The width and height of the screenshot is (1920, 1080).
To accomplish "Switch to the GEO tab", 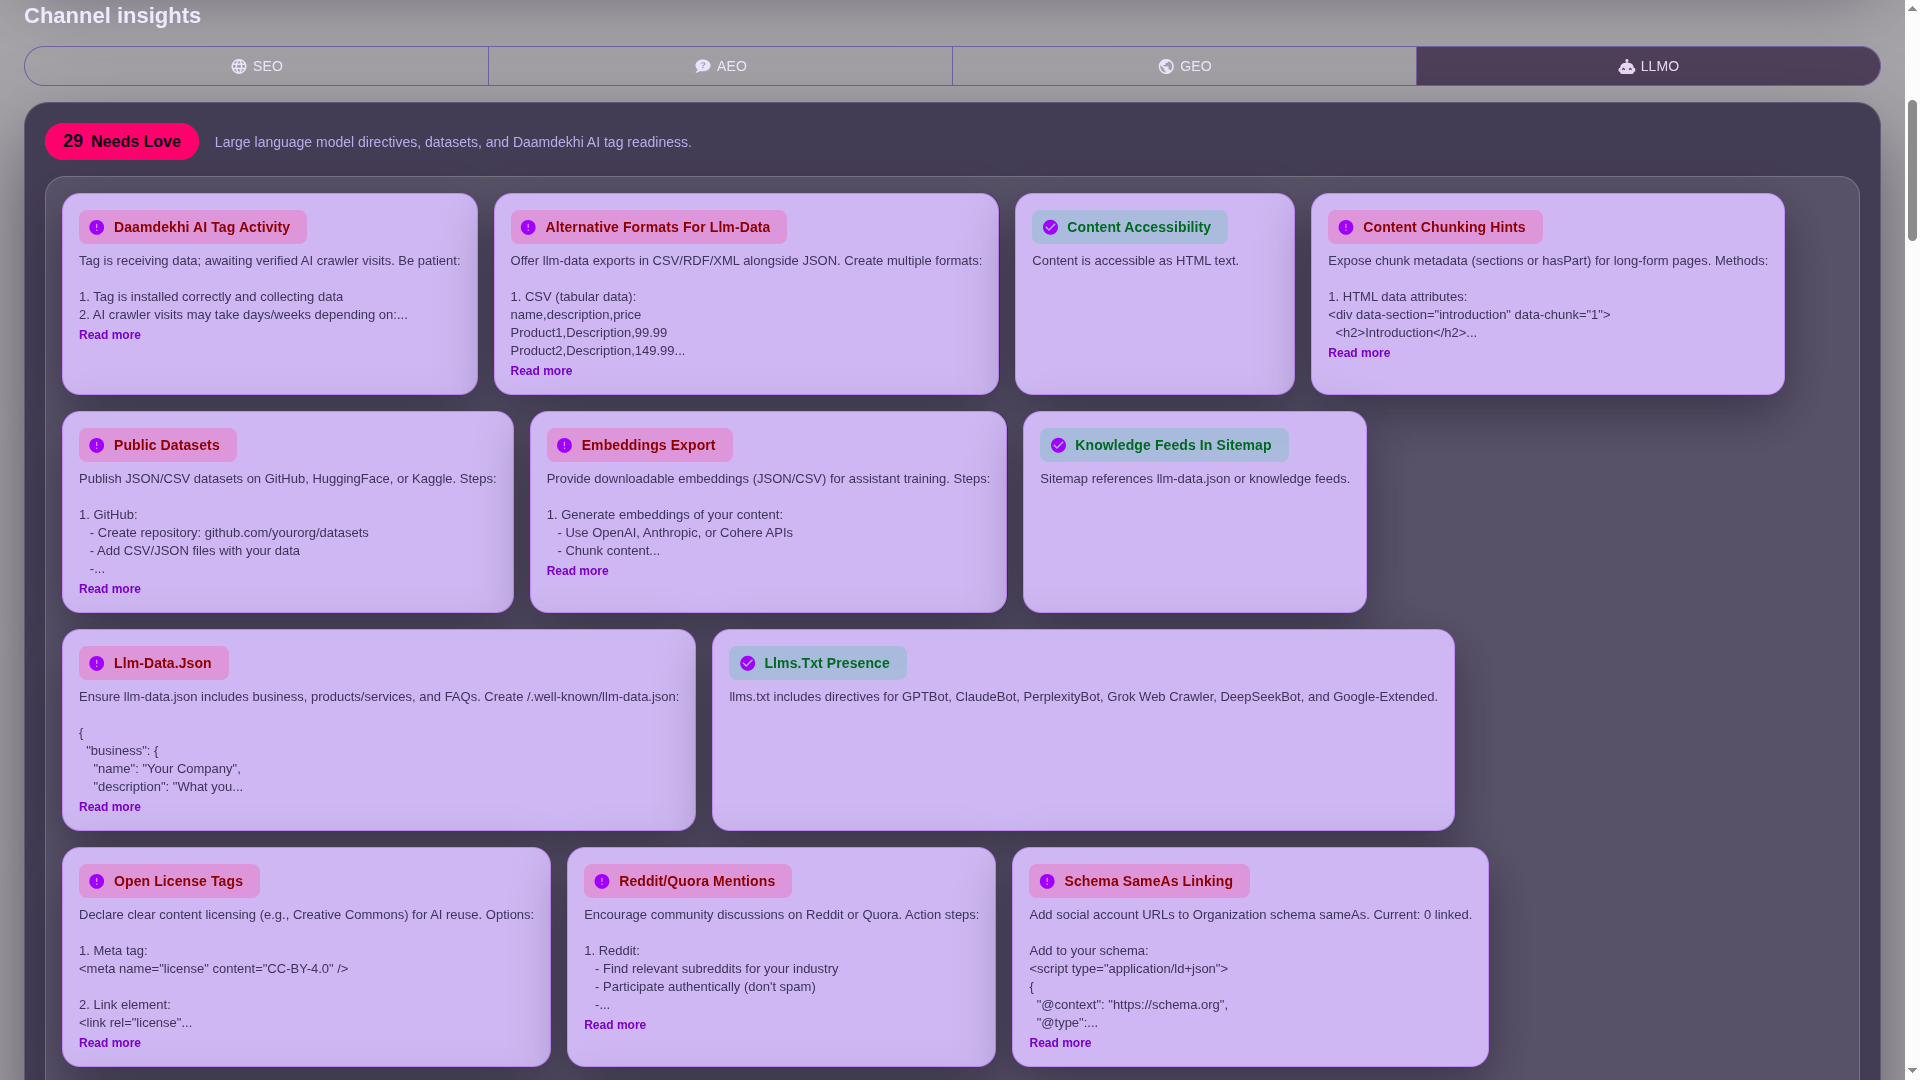I will point(1184,67).
